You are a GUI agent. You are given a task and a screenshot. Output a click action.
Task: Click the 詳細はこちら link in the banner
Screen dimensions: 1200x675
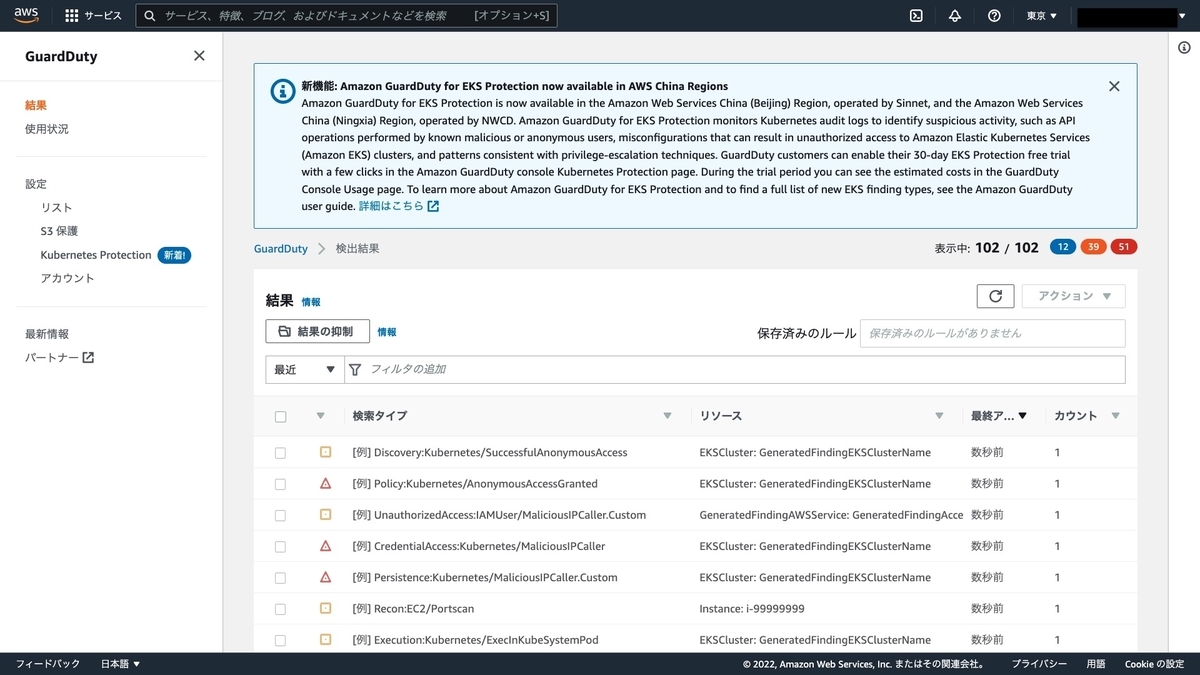click(392, 206)
